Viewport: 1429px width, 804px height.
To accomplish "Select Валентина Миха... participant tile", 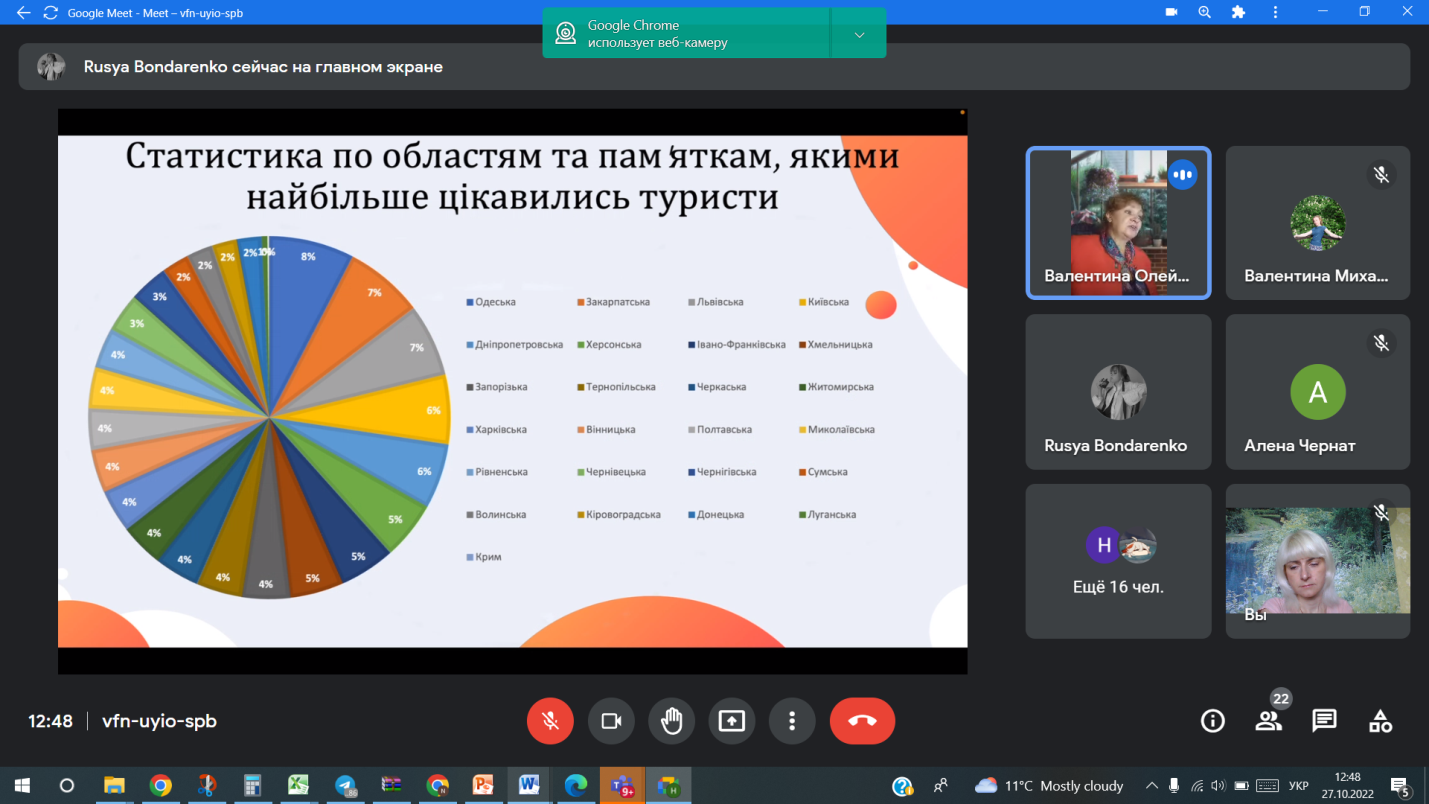I will [x=1318, y=223].
